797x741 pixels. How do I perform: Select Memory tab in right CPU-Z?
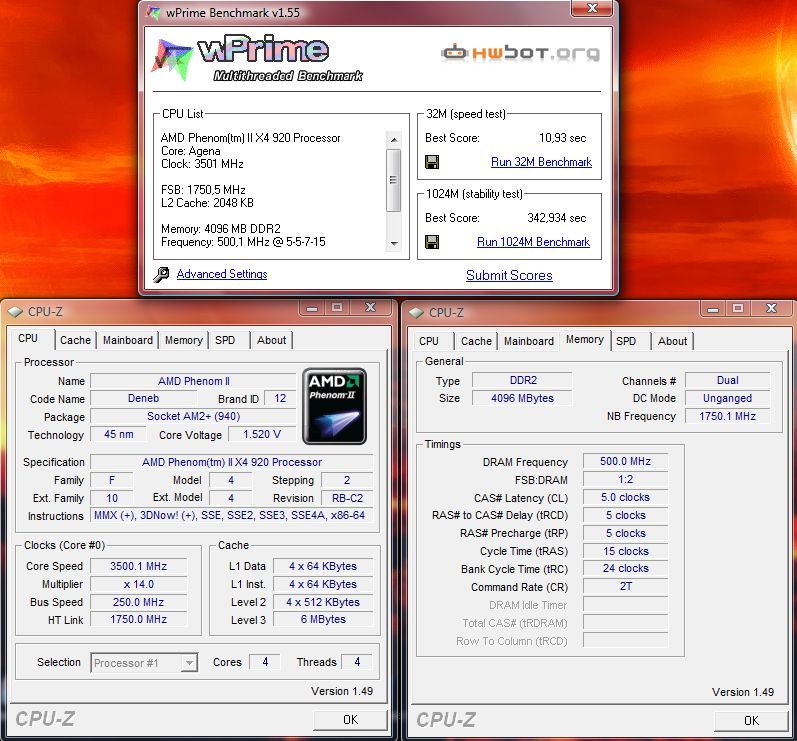[x=585, y=339]
